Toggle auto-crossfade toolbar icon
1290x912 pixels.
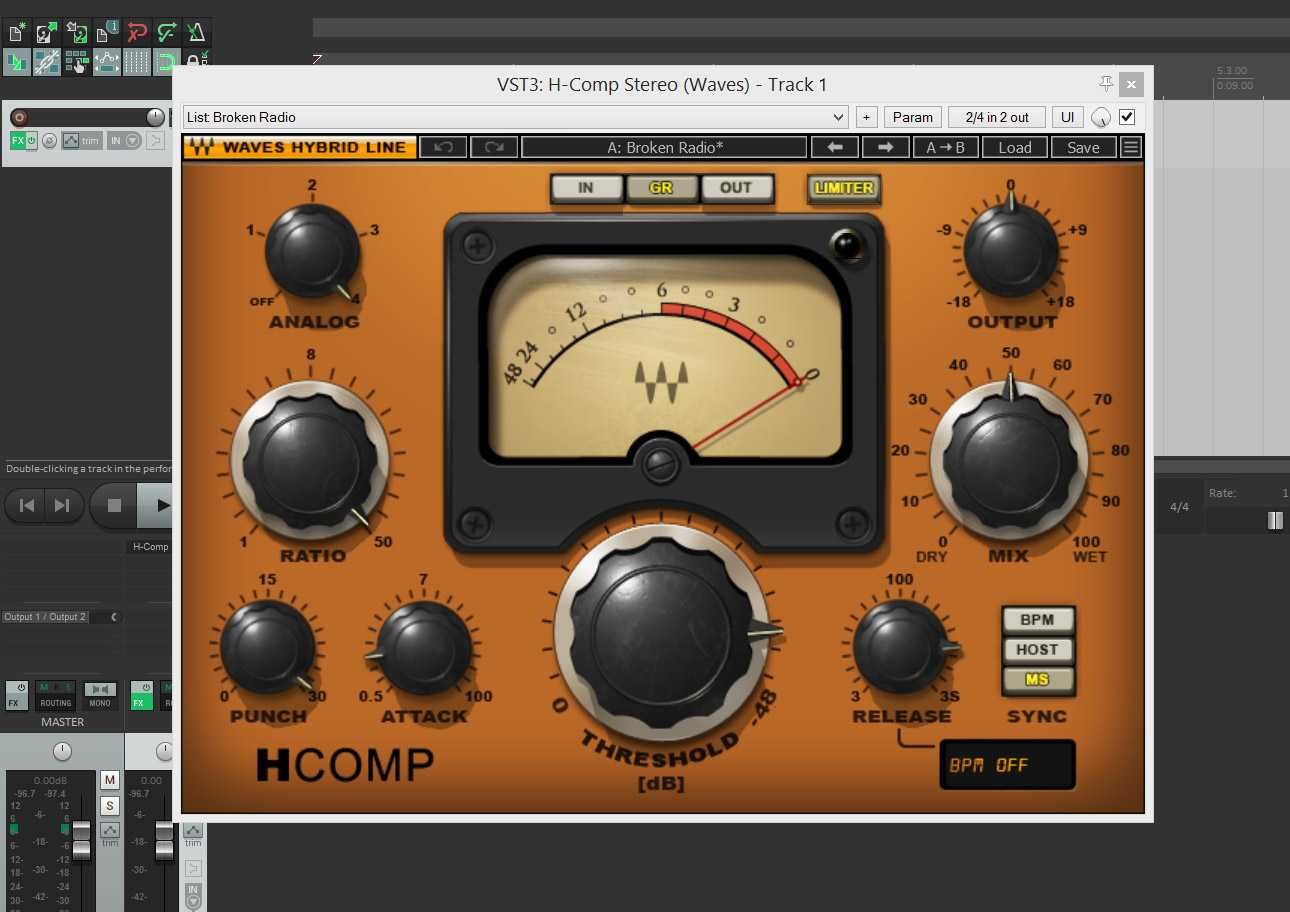(x=17, y=62)
